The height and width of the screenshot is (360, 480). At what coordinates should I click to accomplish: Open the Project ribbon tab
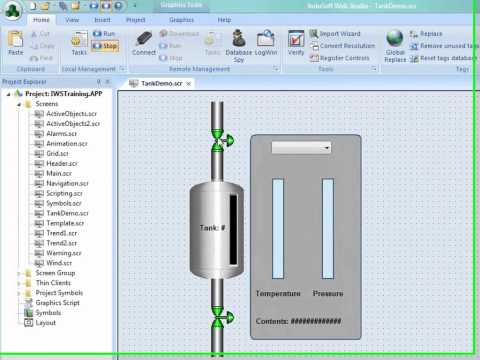136,20
